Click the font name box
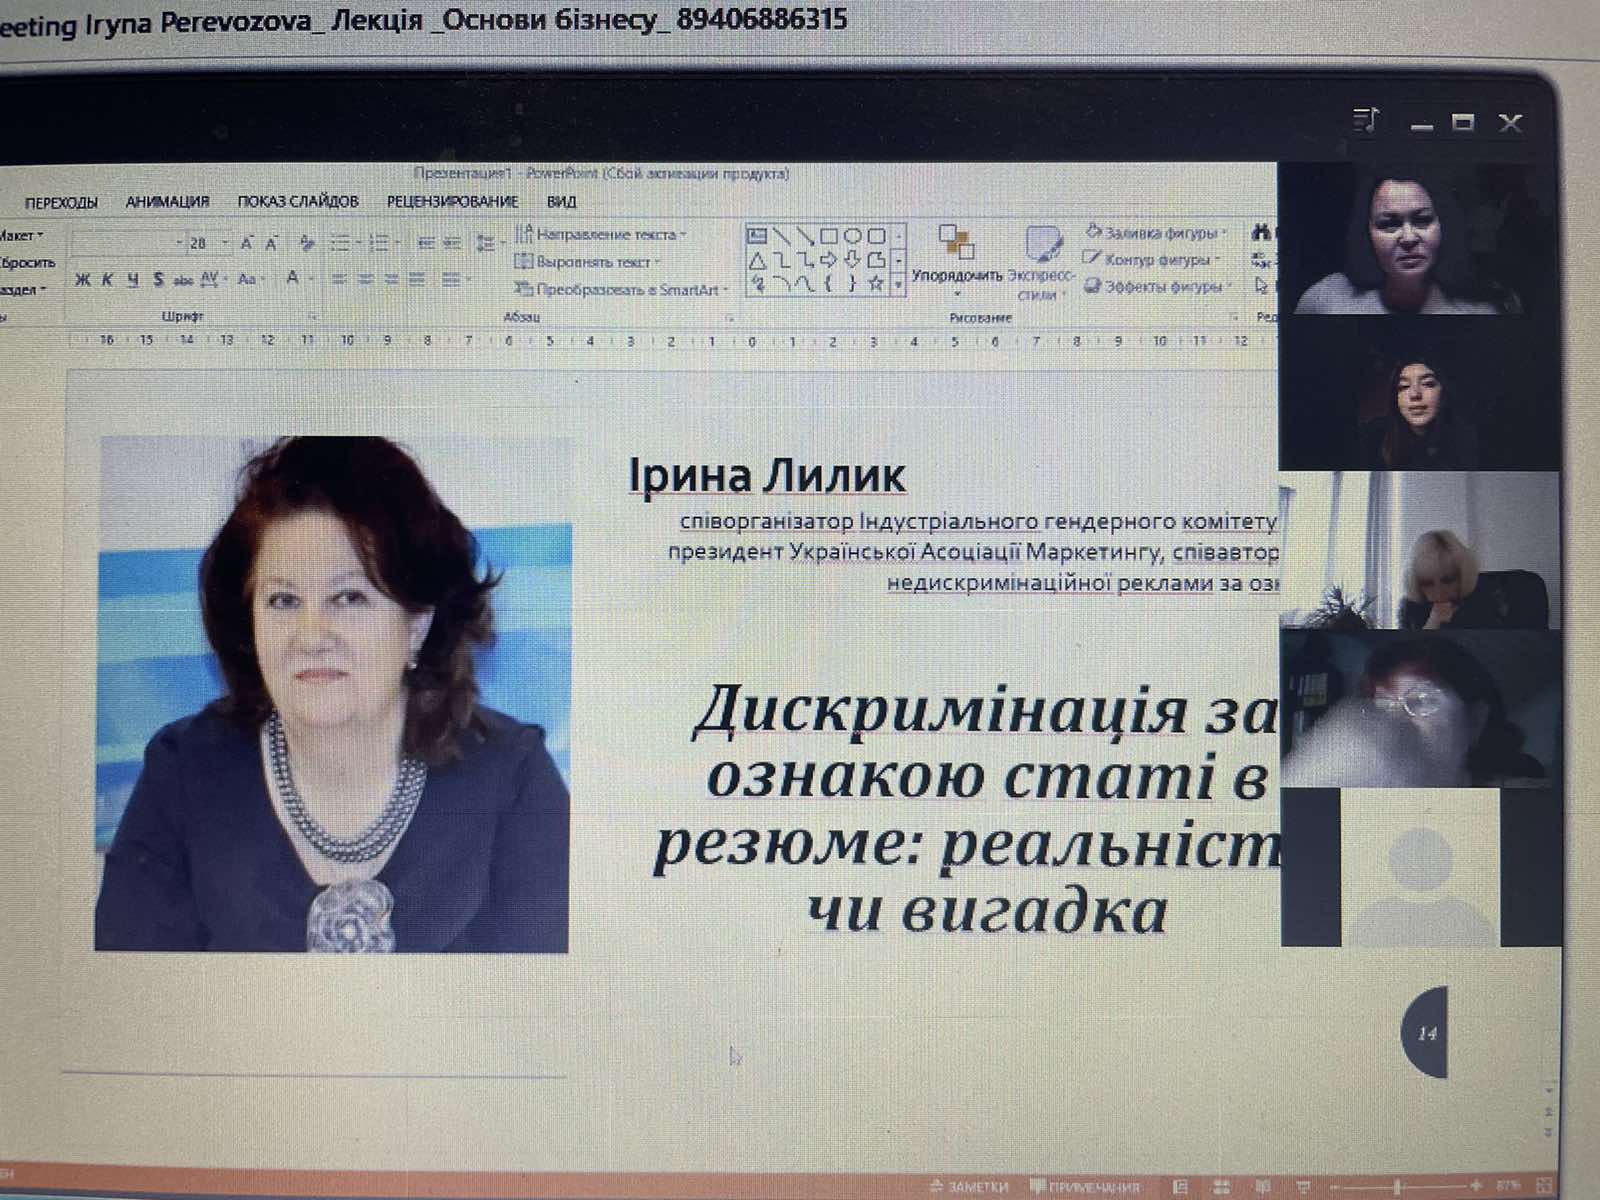Image resolution: width=1600 pixels, height=1200 pixels. pyautogui.click(x=128, y=243)
